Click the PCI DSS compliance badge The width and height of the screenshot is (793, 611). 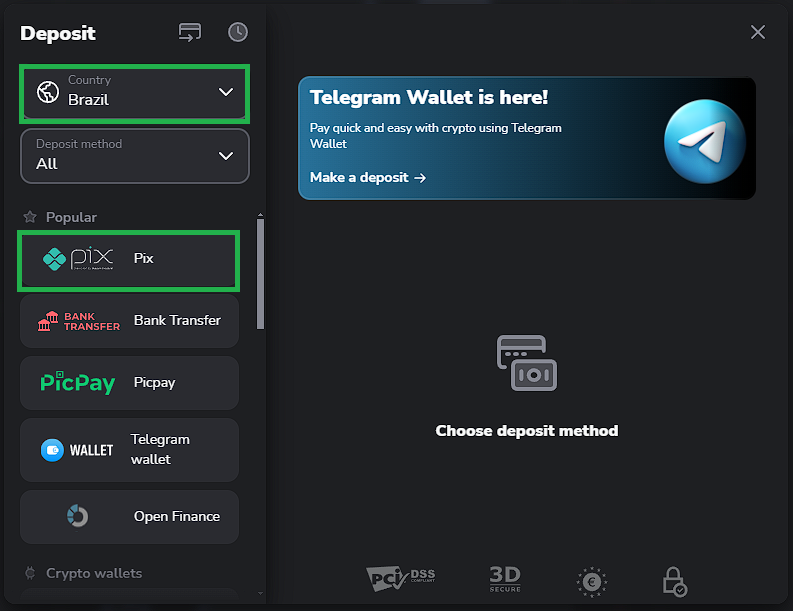pos(401,578)
